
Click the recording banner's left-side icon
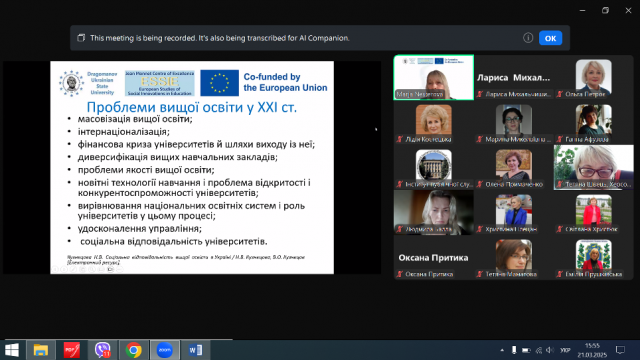pyautogui.click(x=81, y=38)
